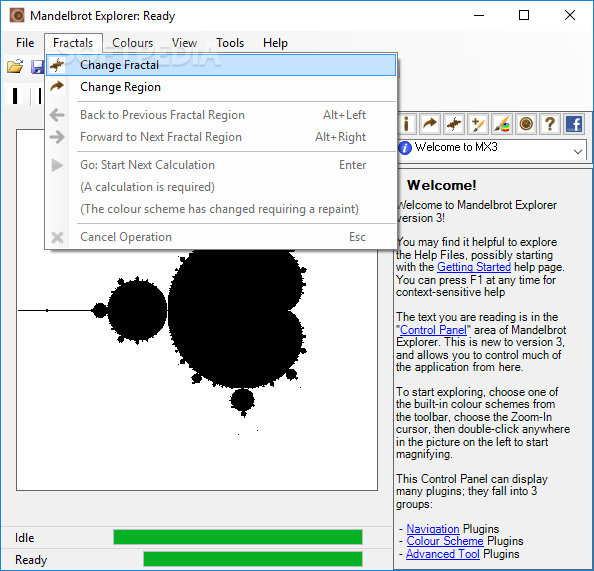Minimize the Mandelbrot Explorer window
The width and height of the screenshot is (594, 571).
click(479, 16)
